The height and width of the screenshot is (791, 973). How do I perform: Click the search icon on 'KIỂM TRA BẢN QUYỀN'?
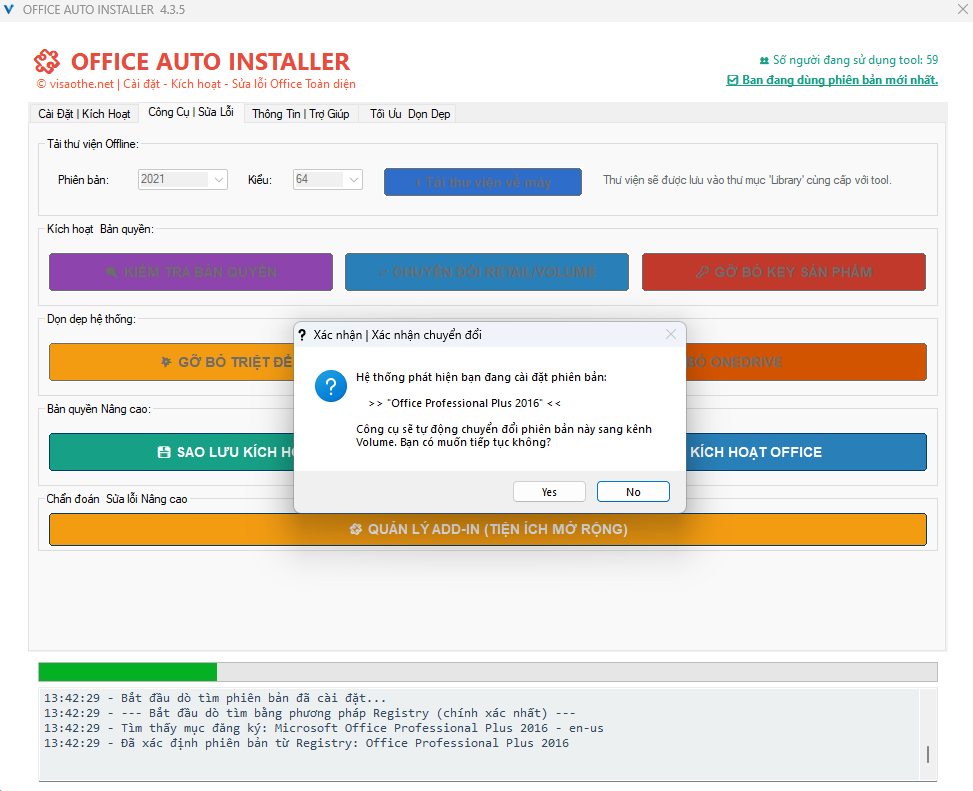coord(112,272)
